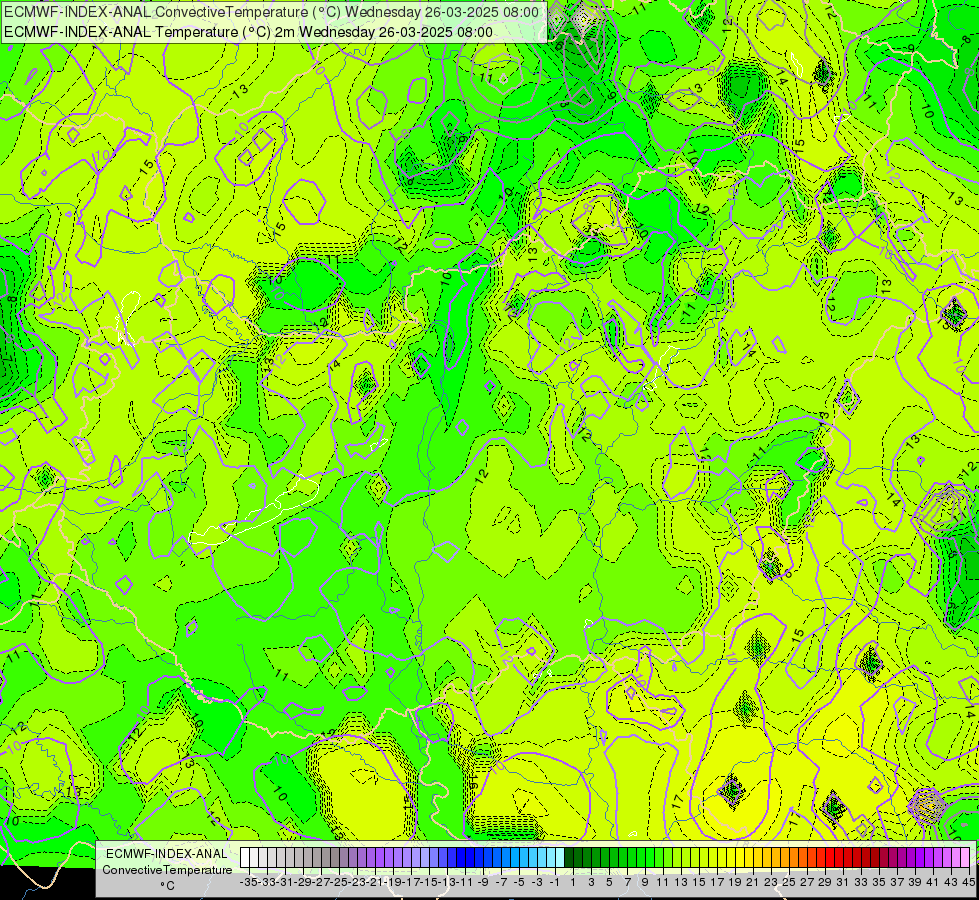
Task: Pick the yellow swatch above legend value 19
Action: 731,858
